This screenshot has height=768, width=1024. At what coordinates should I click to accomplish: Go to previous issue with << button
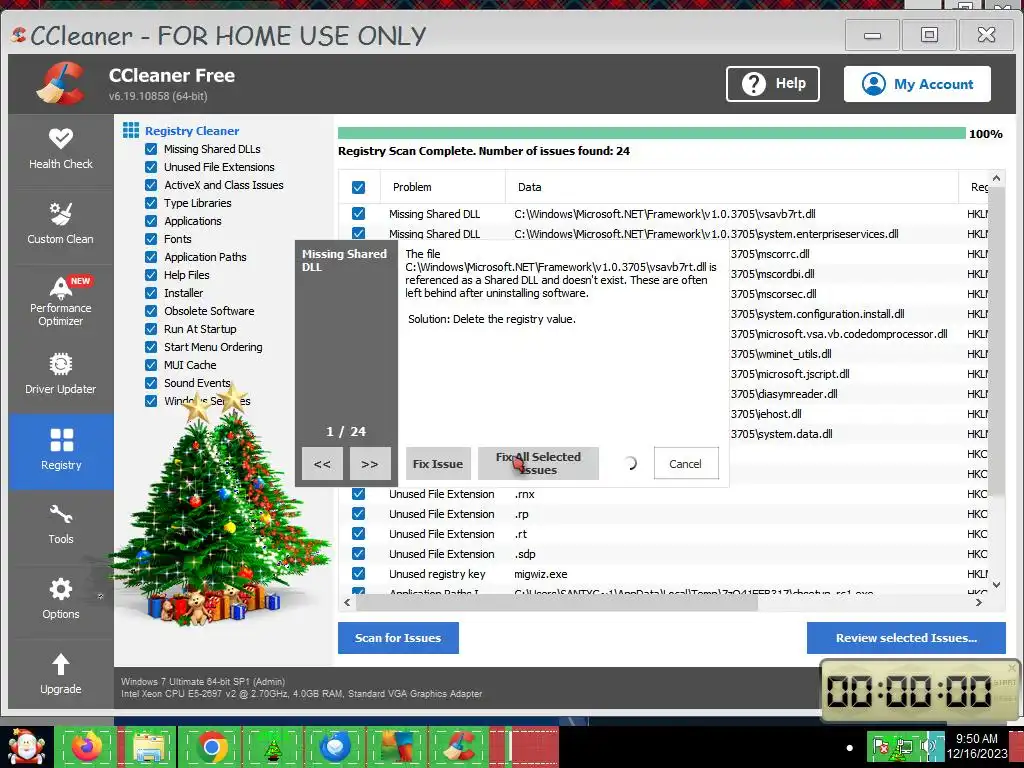coord(322,464)
